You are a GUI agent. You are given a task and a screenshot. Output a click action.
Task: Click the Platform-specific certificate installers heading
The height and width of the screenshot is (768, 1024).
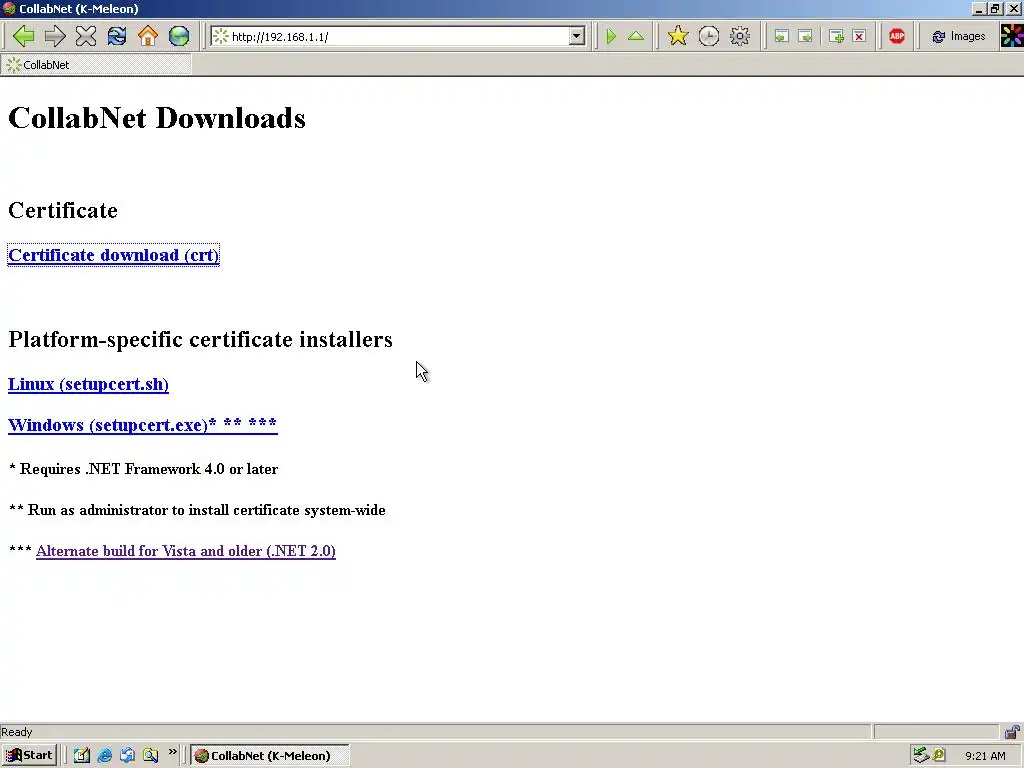click(200, 340)
